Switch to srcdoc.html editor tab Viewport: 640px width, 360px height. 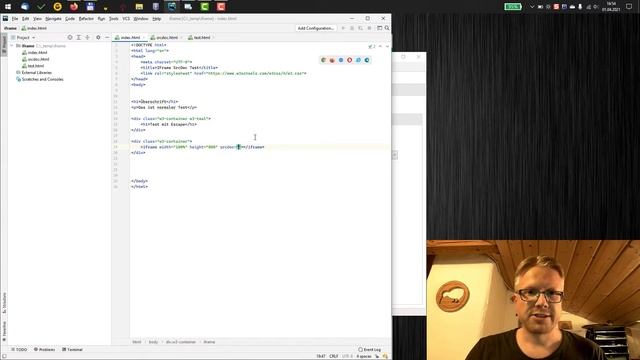tap(166, 37)
